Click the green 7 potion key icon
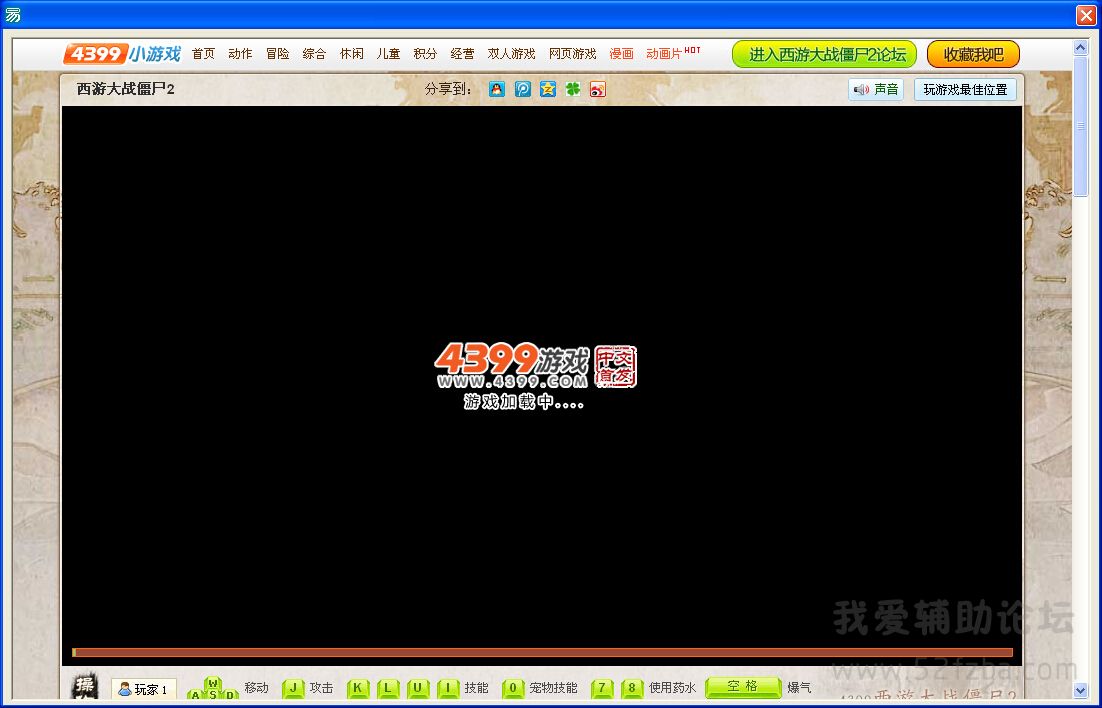 602,688
